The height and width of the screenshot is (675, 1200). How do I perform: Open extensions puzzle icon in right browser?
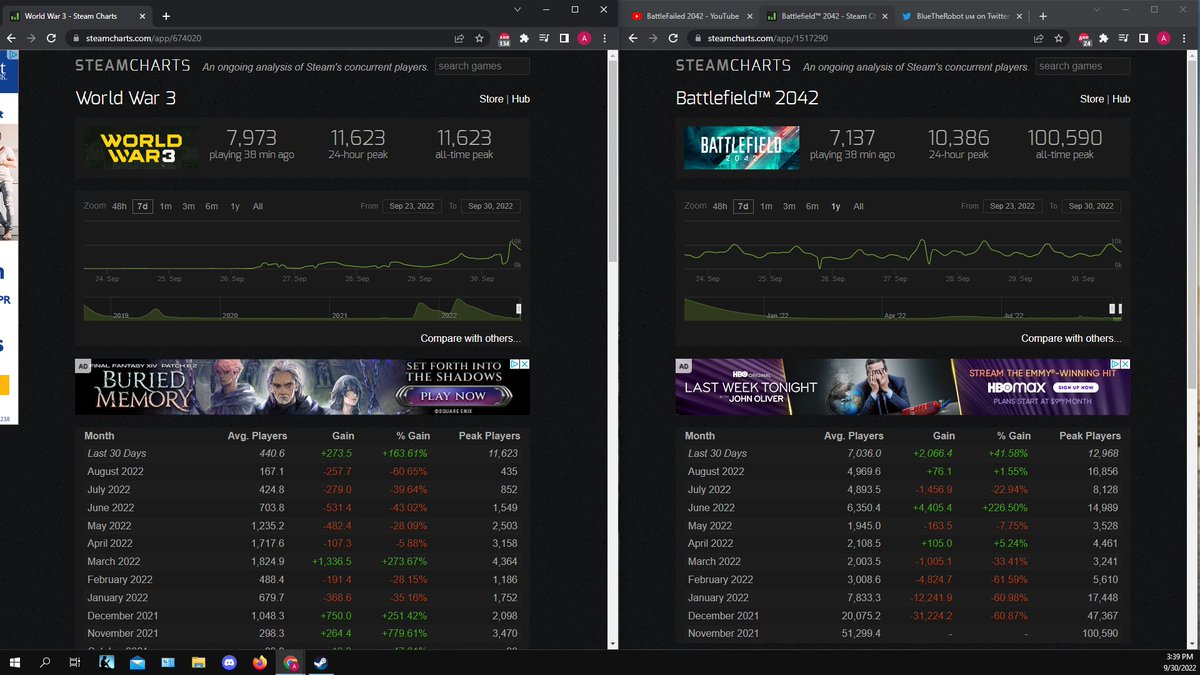click(x=1104, y=38)
